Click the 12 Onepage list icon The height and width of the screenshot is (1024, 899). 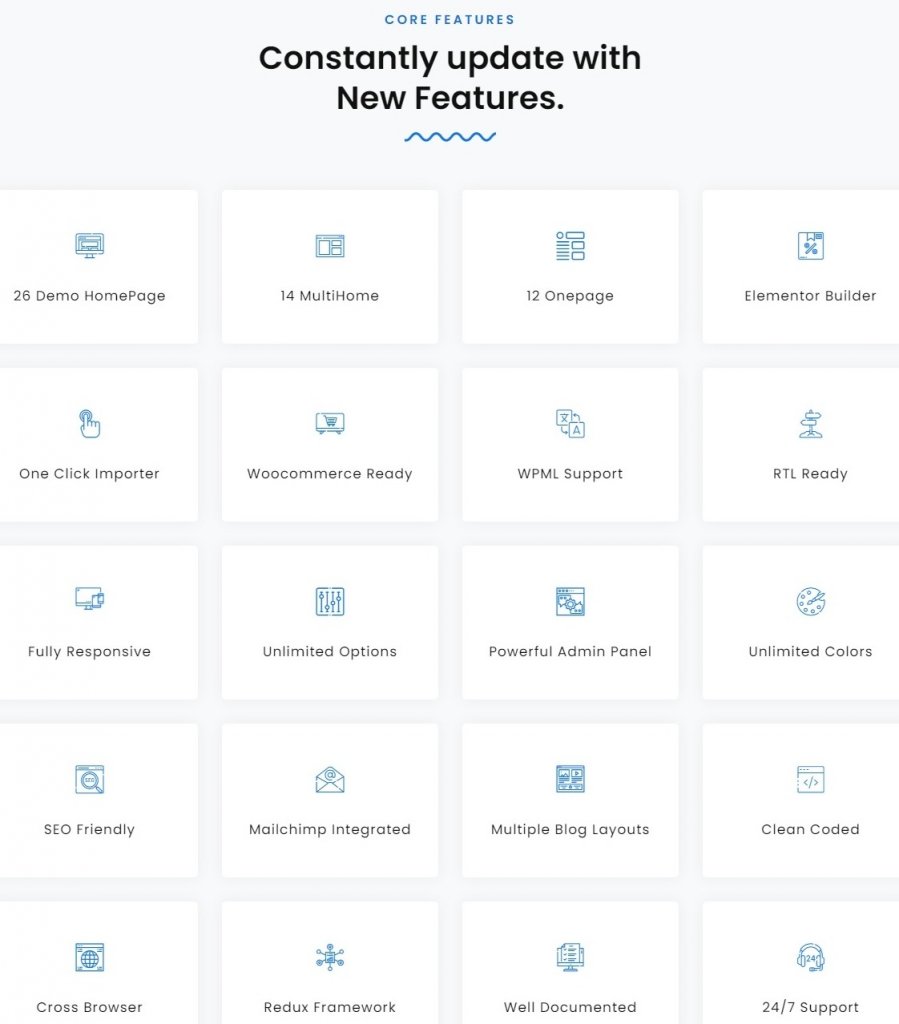coord(570,246)
